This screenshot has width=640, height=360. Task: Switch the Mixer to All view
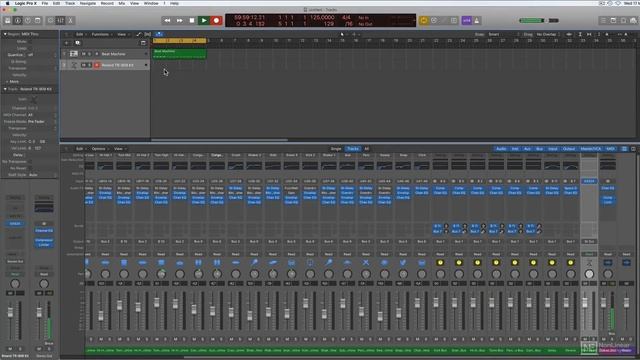pyautogui.click(x=367, y=149)
